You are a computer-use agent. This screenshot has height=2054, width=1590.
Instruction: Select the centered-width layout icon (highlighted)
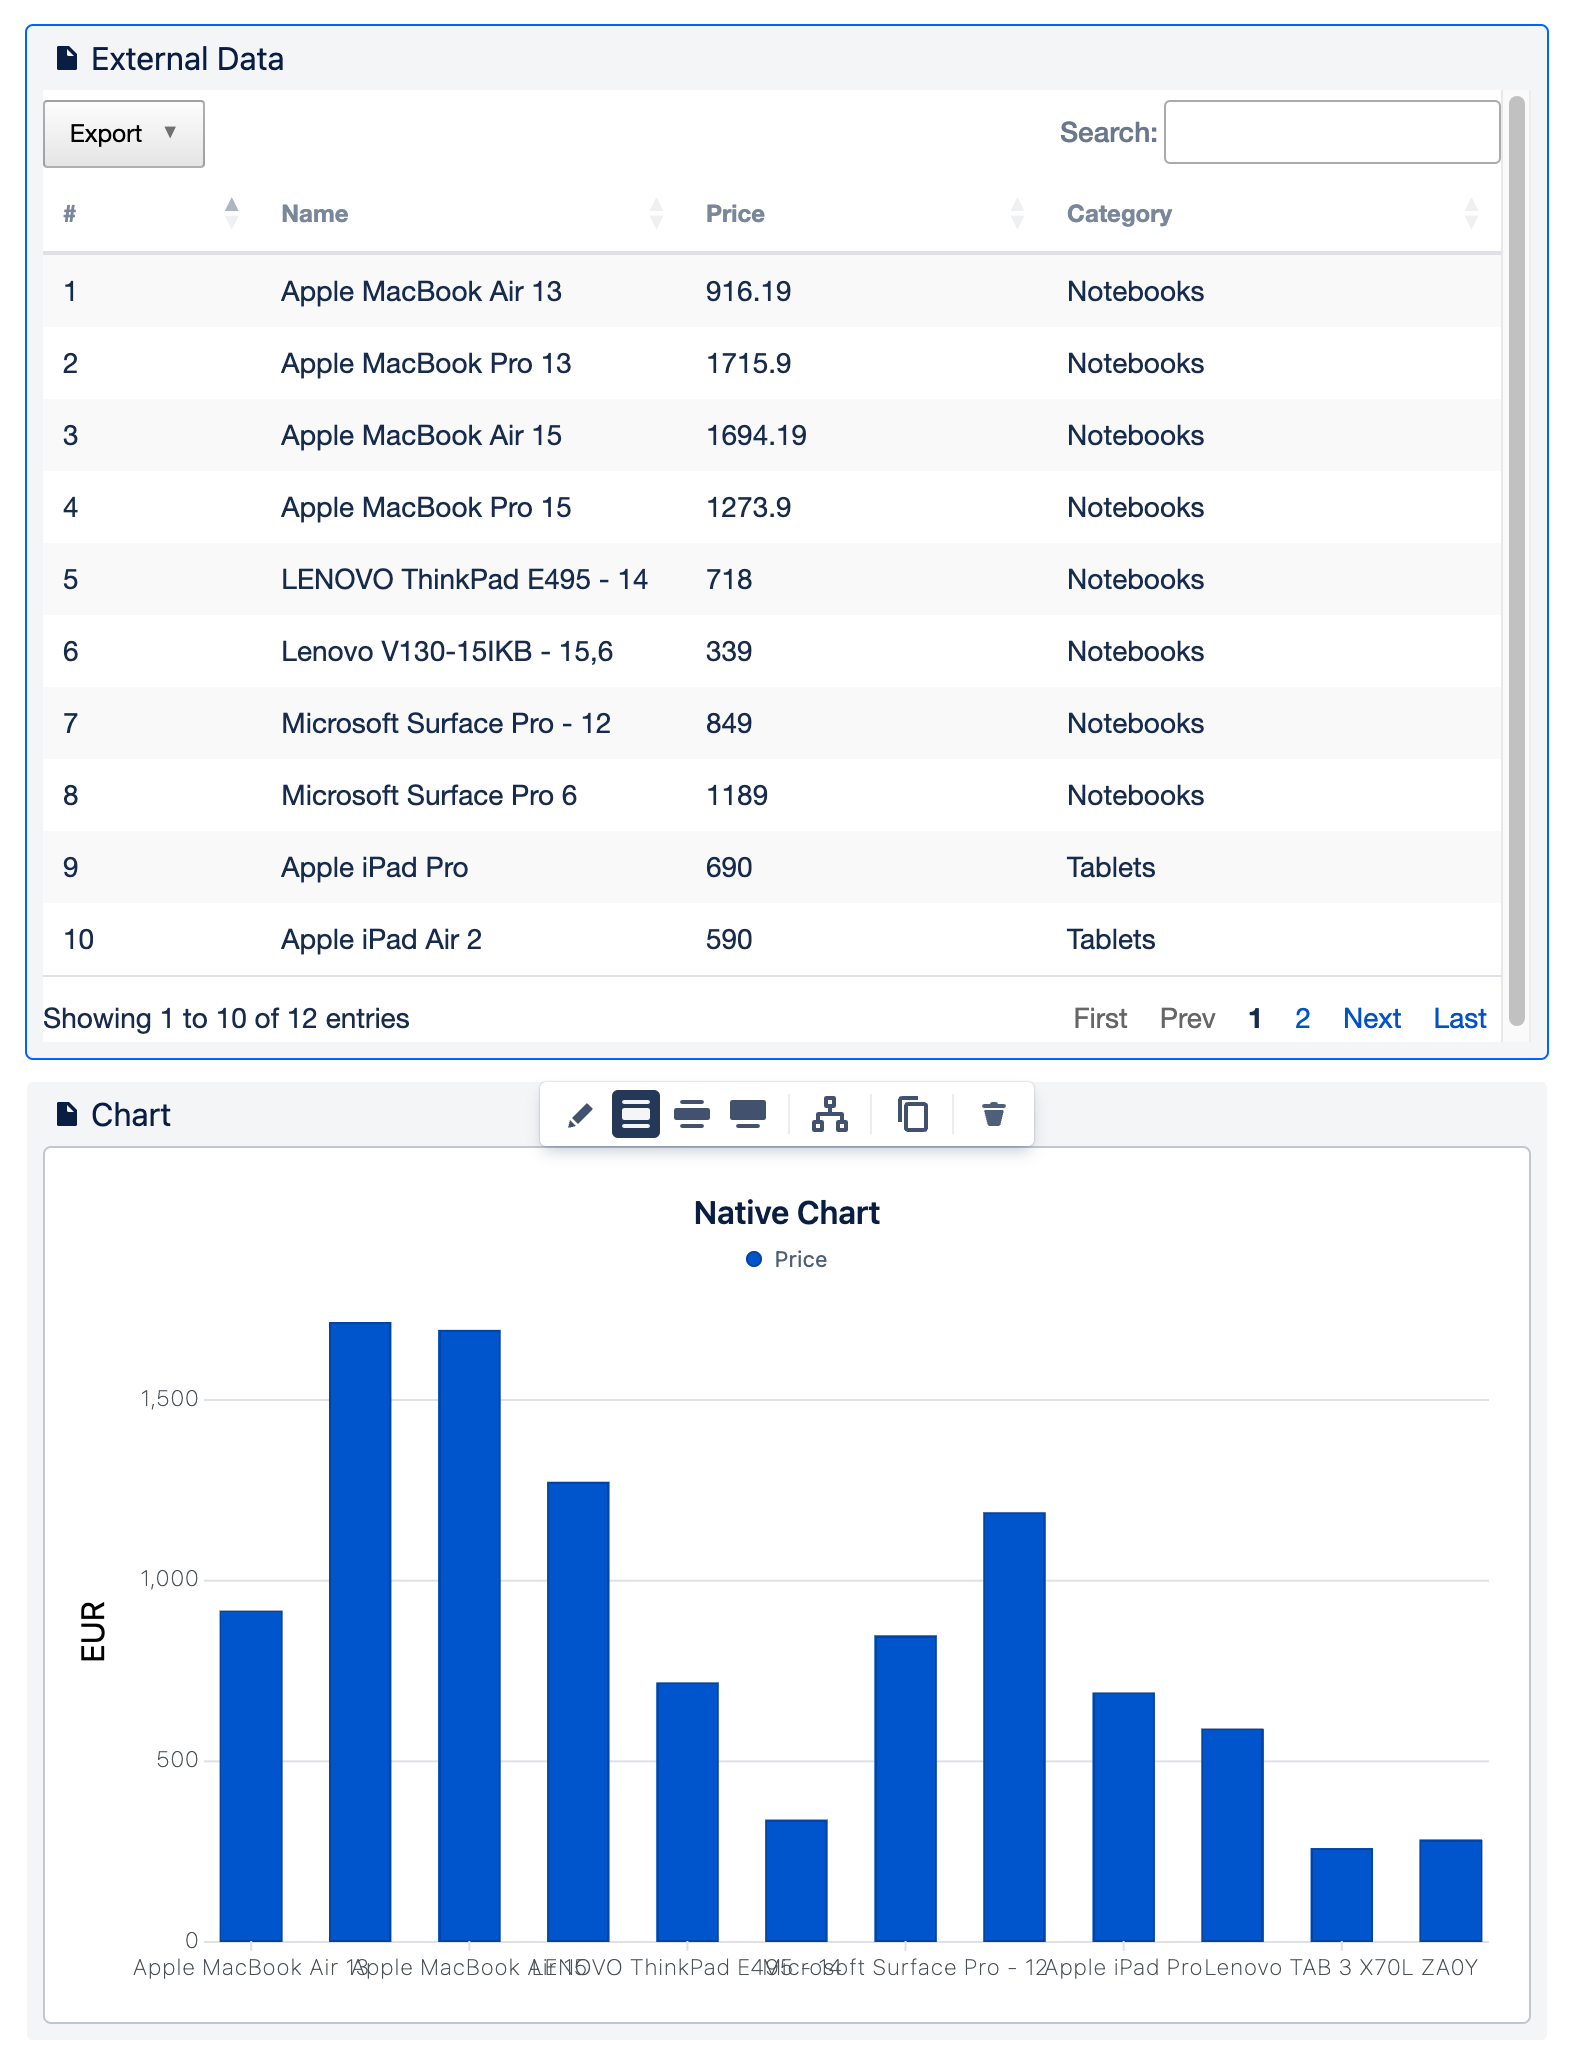click(x=635, y=1114)
